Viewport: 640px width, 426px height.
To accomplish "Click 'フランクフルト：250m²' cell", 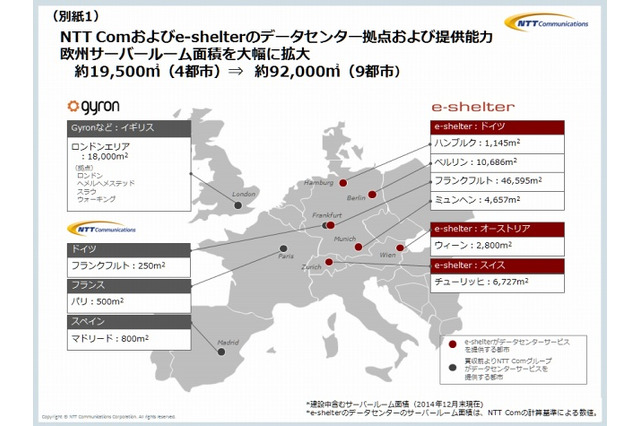I will click(129, 266).
